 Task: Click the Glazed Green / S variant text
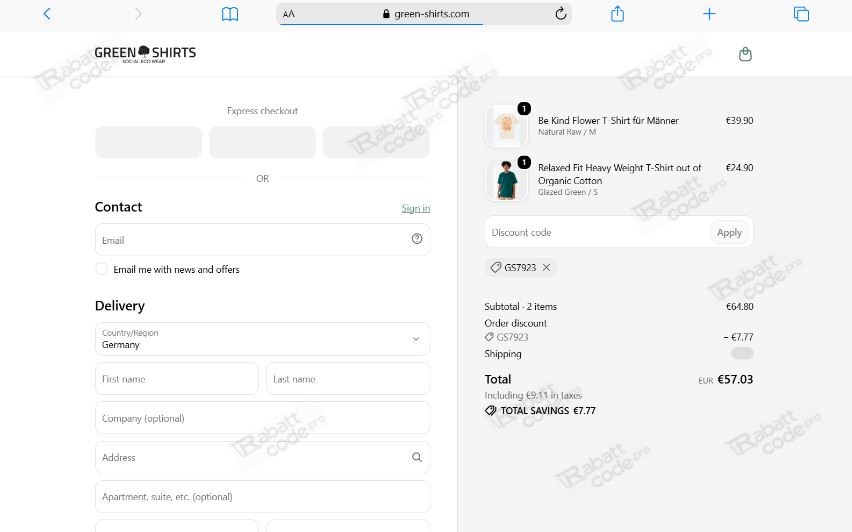point(568,192)
